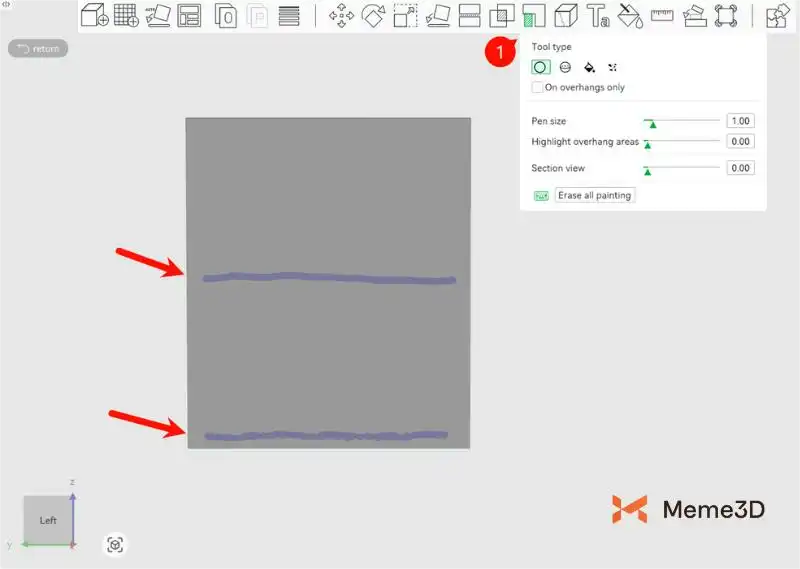Screen dimensions: 800x569
Task: Open the Measure ruler tool
Action: point(662,16)
